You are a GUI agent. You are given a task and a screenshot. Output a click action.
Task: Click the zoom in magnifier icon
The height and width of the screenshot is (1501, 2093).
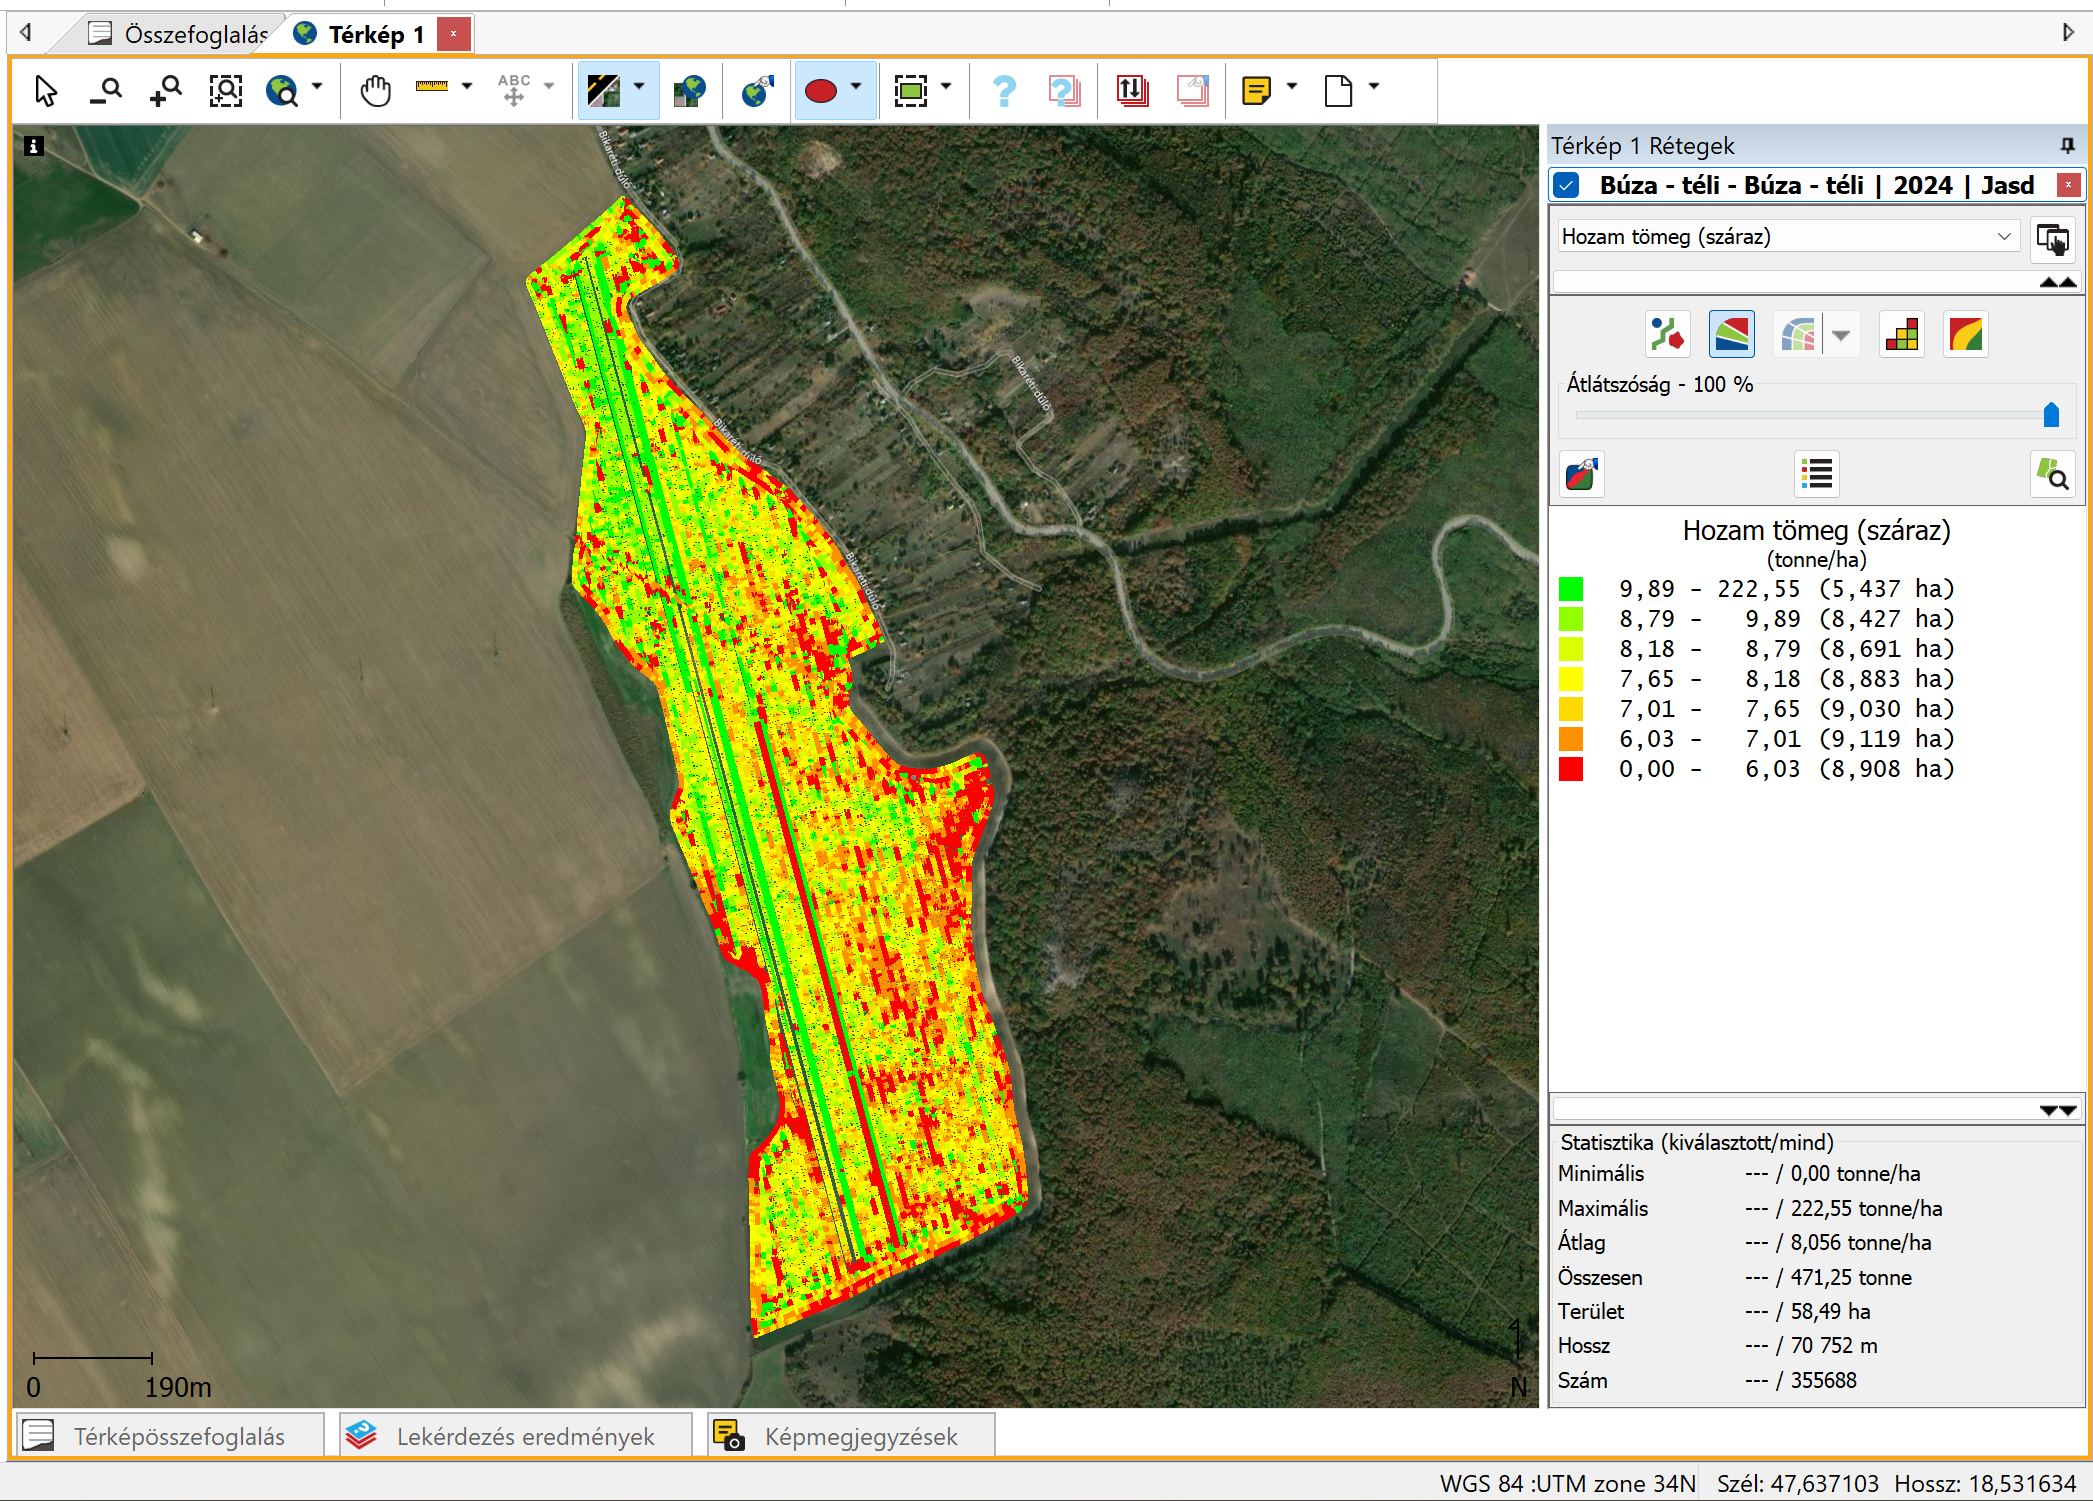(x=165, y=91)
